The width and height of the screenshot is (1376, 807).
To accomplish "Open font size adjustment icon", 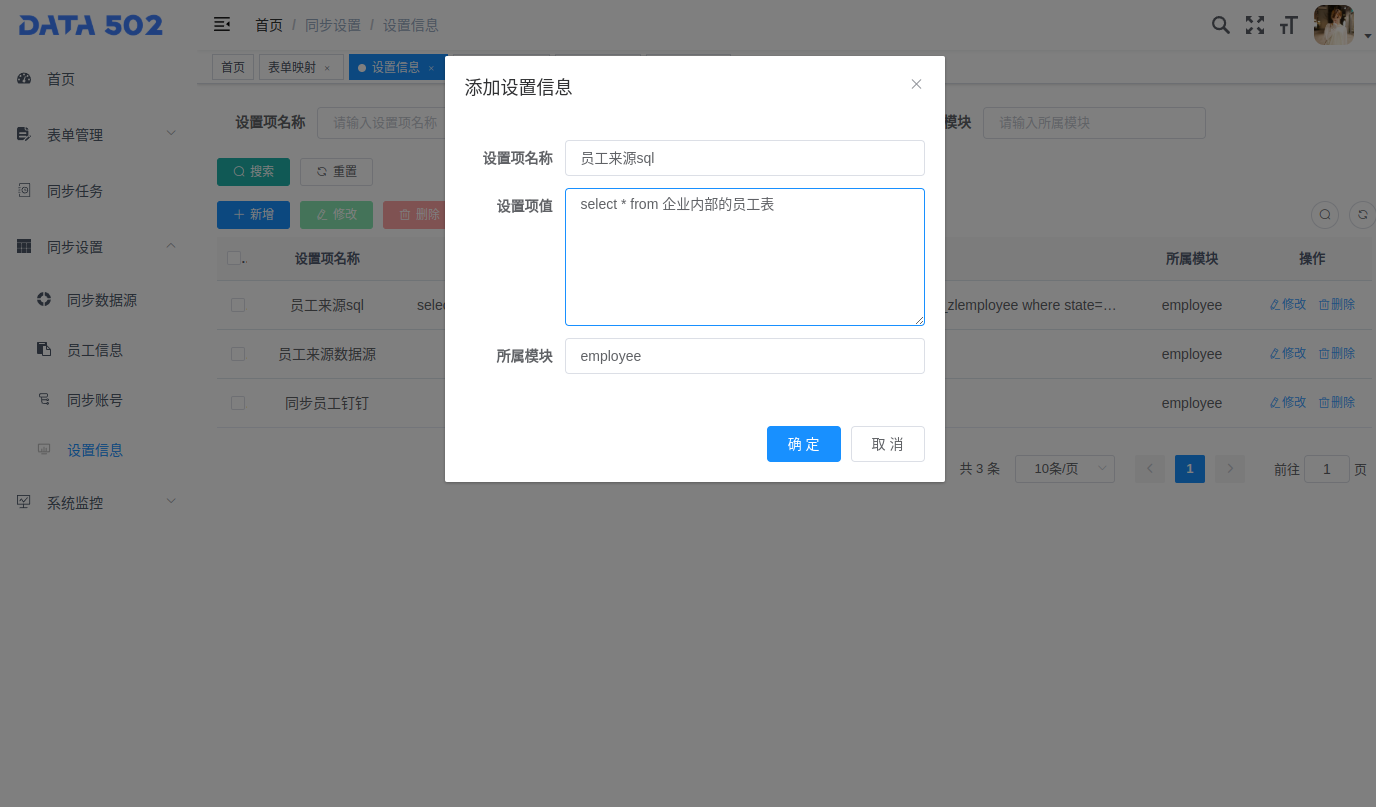I will click(1288, 25).
